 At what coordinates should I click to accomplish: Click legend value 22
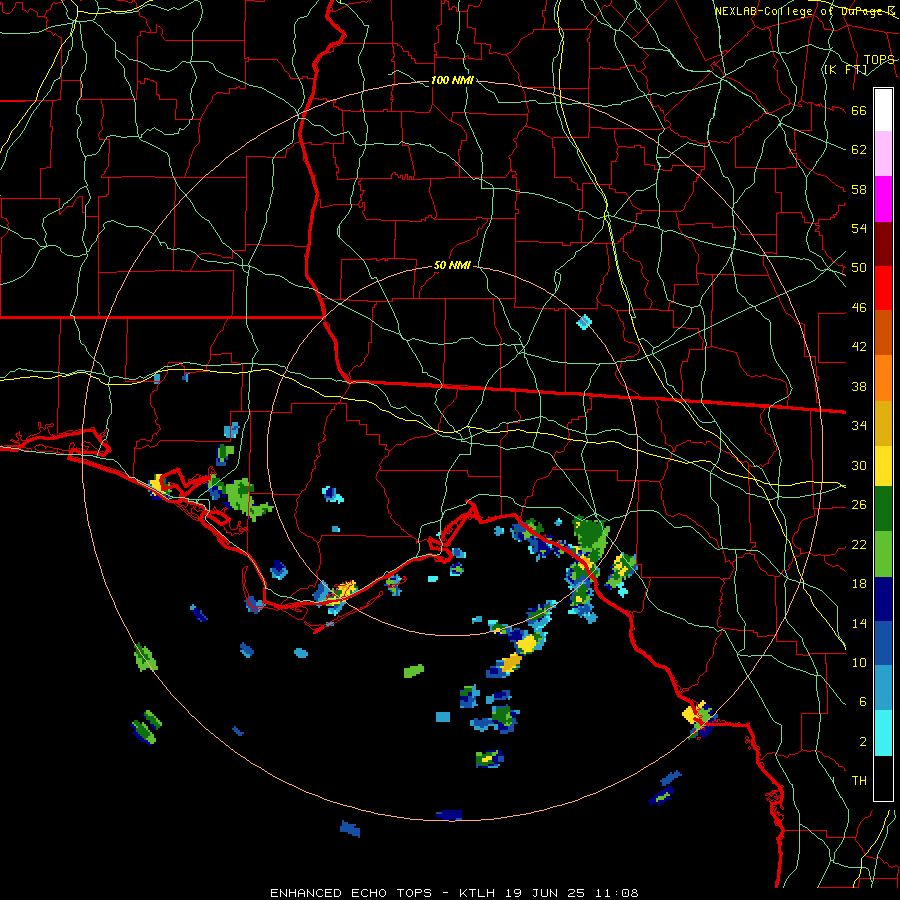click(859, 544)
